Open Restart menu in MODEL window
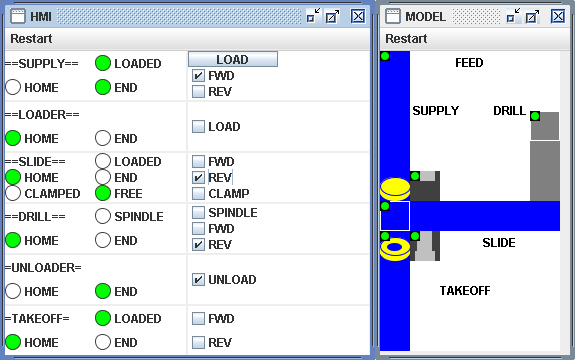This screenshot has height=360, width=575. pos(406,38)
